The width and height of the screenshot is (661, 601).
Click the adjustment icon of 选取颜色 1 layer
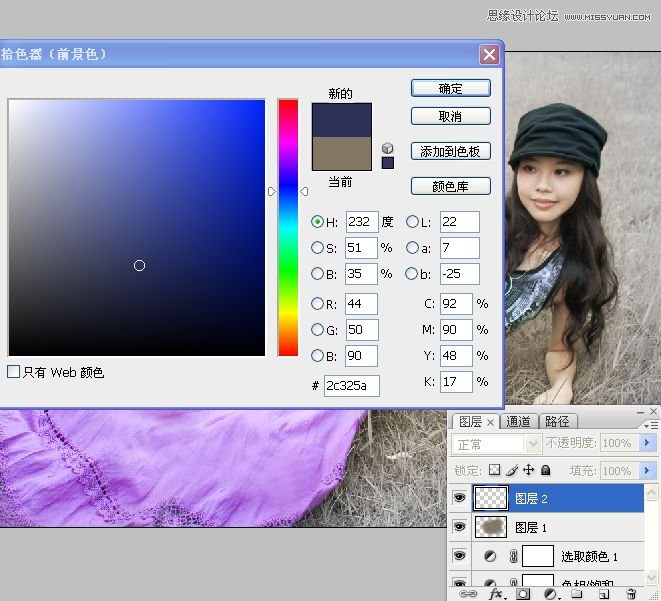point(490,556)
